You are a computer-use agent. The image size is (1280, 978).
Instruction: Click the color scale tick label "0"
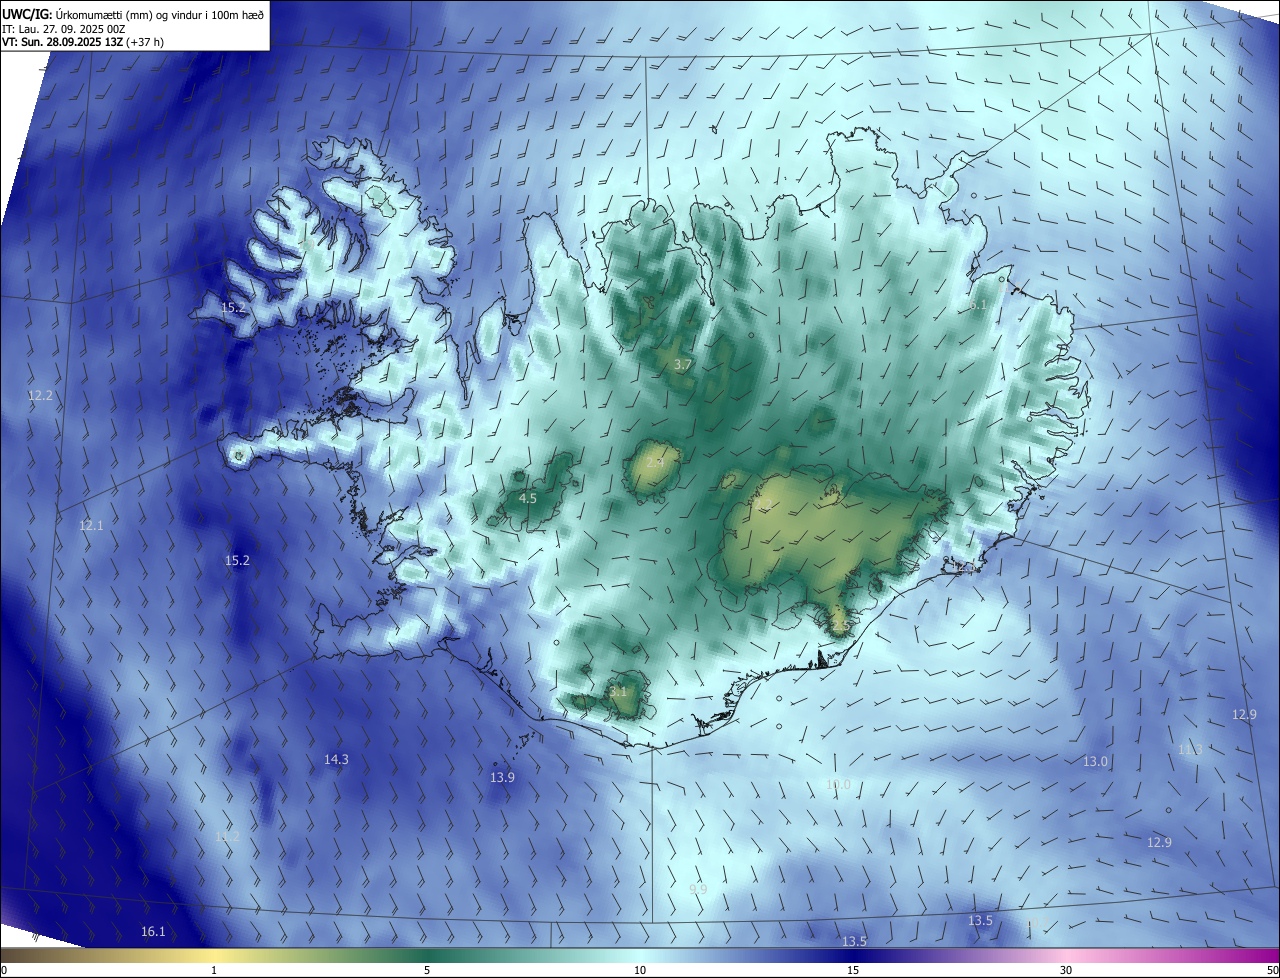coord(4,971)
